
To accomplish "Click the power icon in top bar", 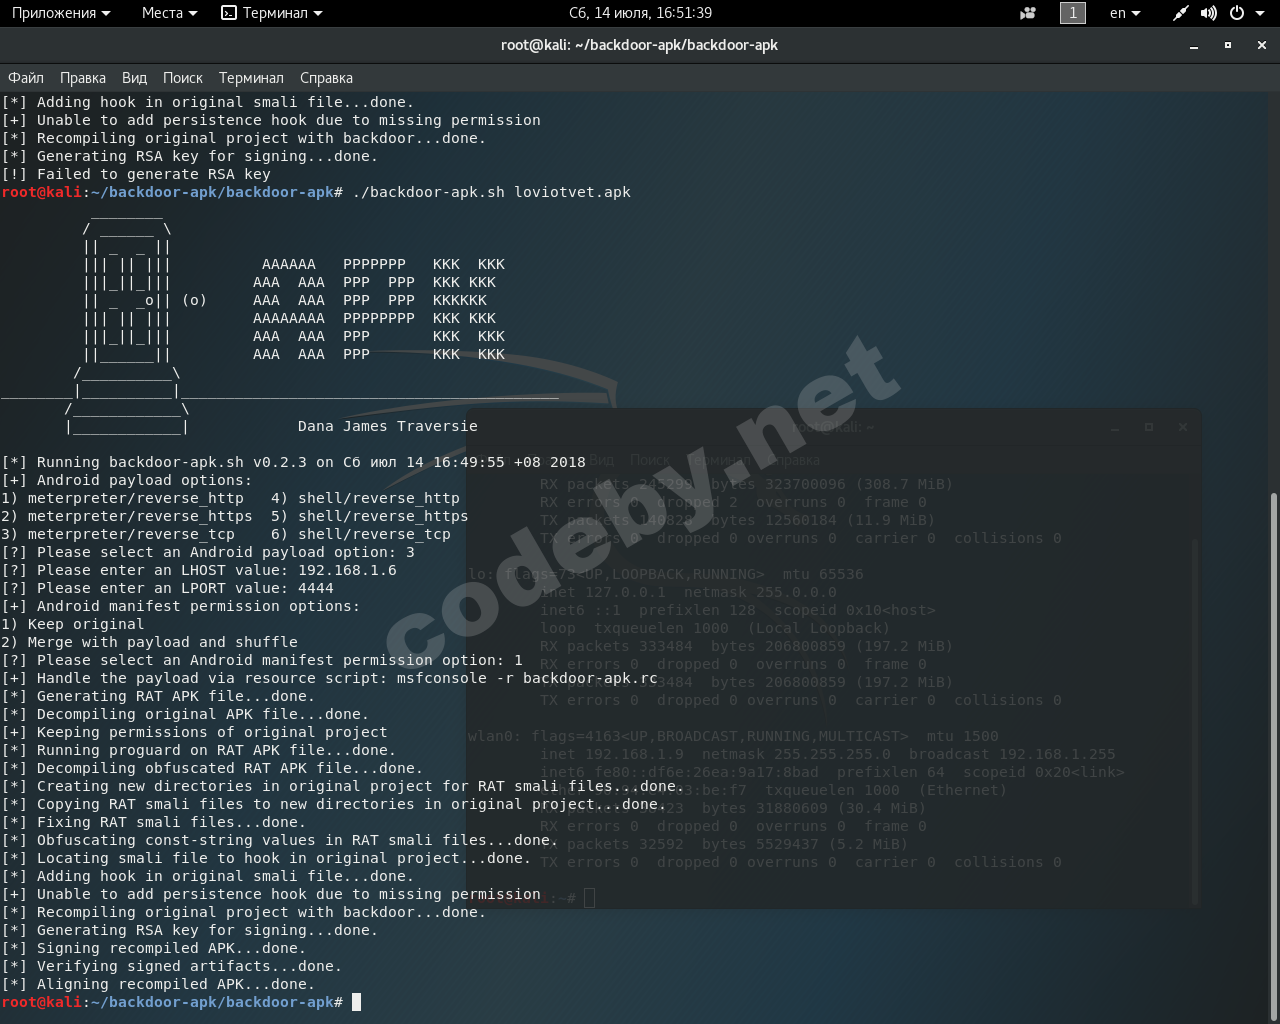I will (x=1237, y=13).
